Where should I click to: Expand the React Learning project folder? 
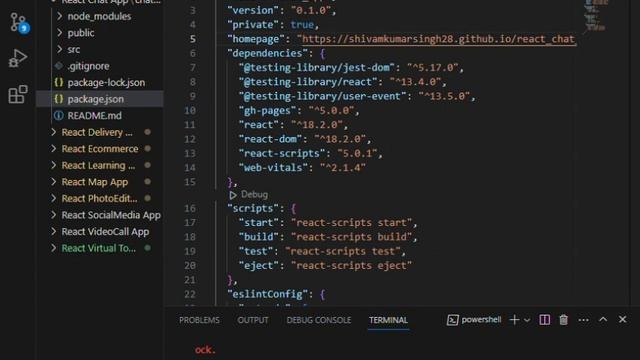pyautogui.click(x=53, y=165)
